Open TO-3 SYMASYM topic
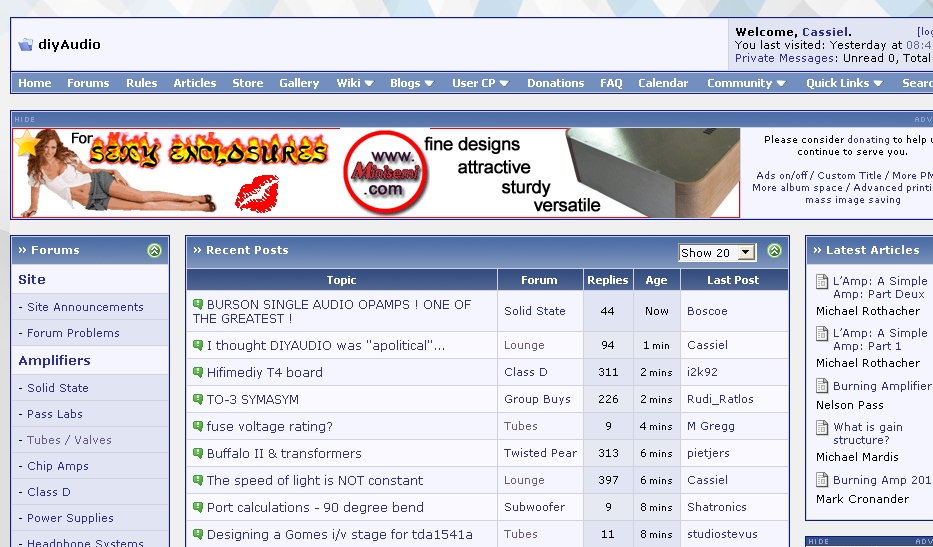 coord(253,399)
